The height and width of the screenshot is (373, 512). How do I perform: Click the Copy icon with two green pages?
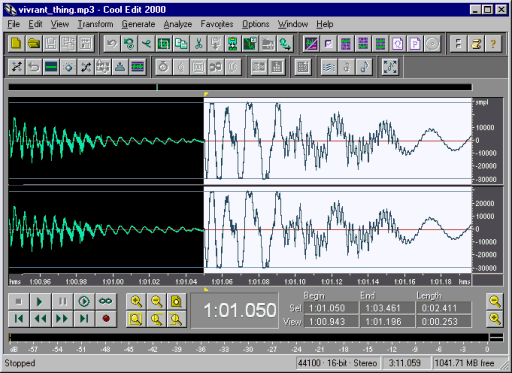[181, 44]
